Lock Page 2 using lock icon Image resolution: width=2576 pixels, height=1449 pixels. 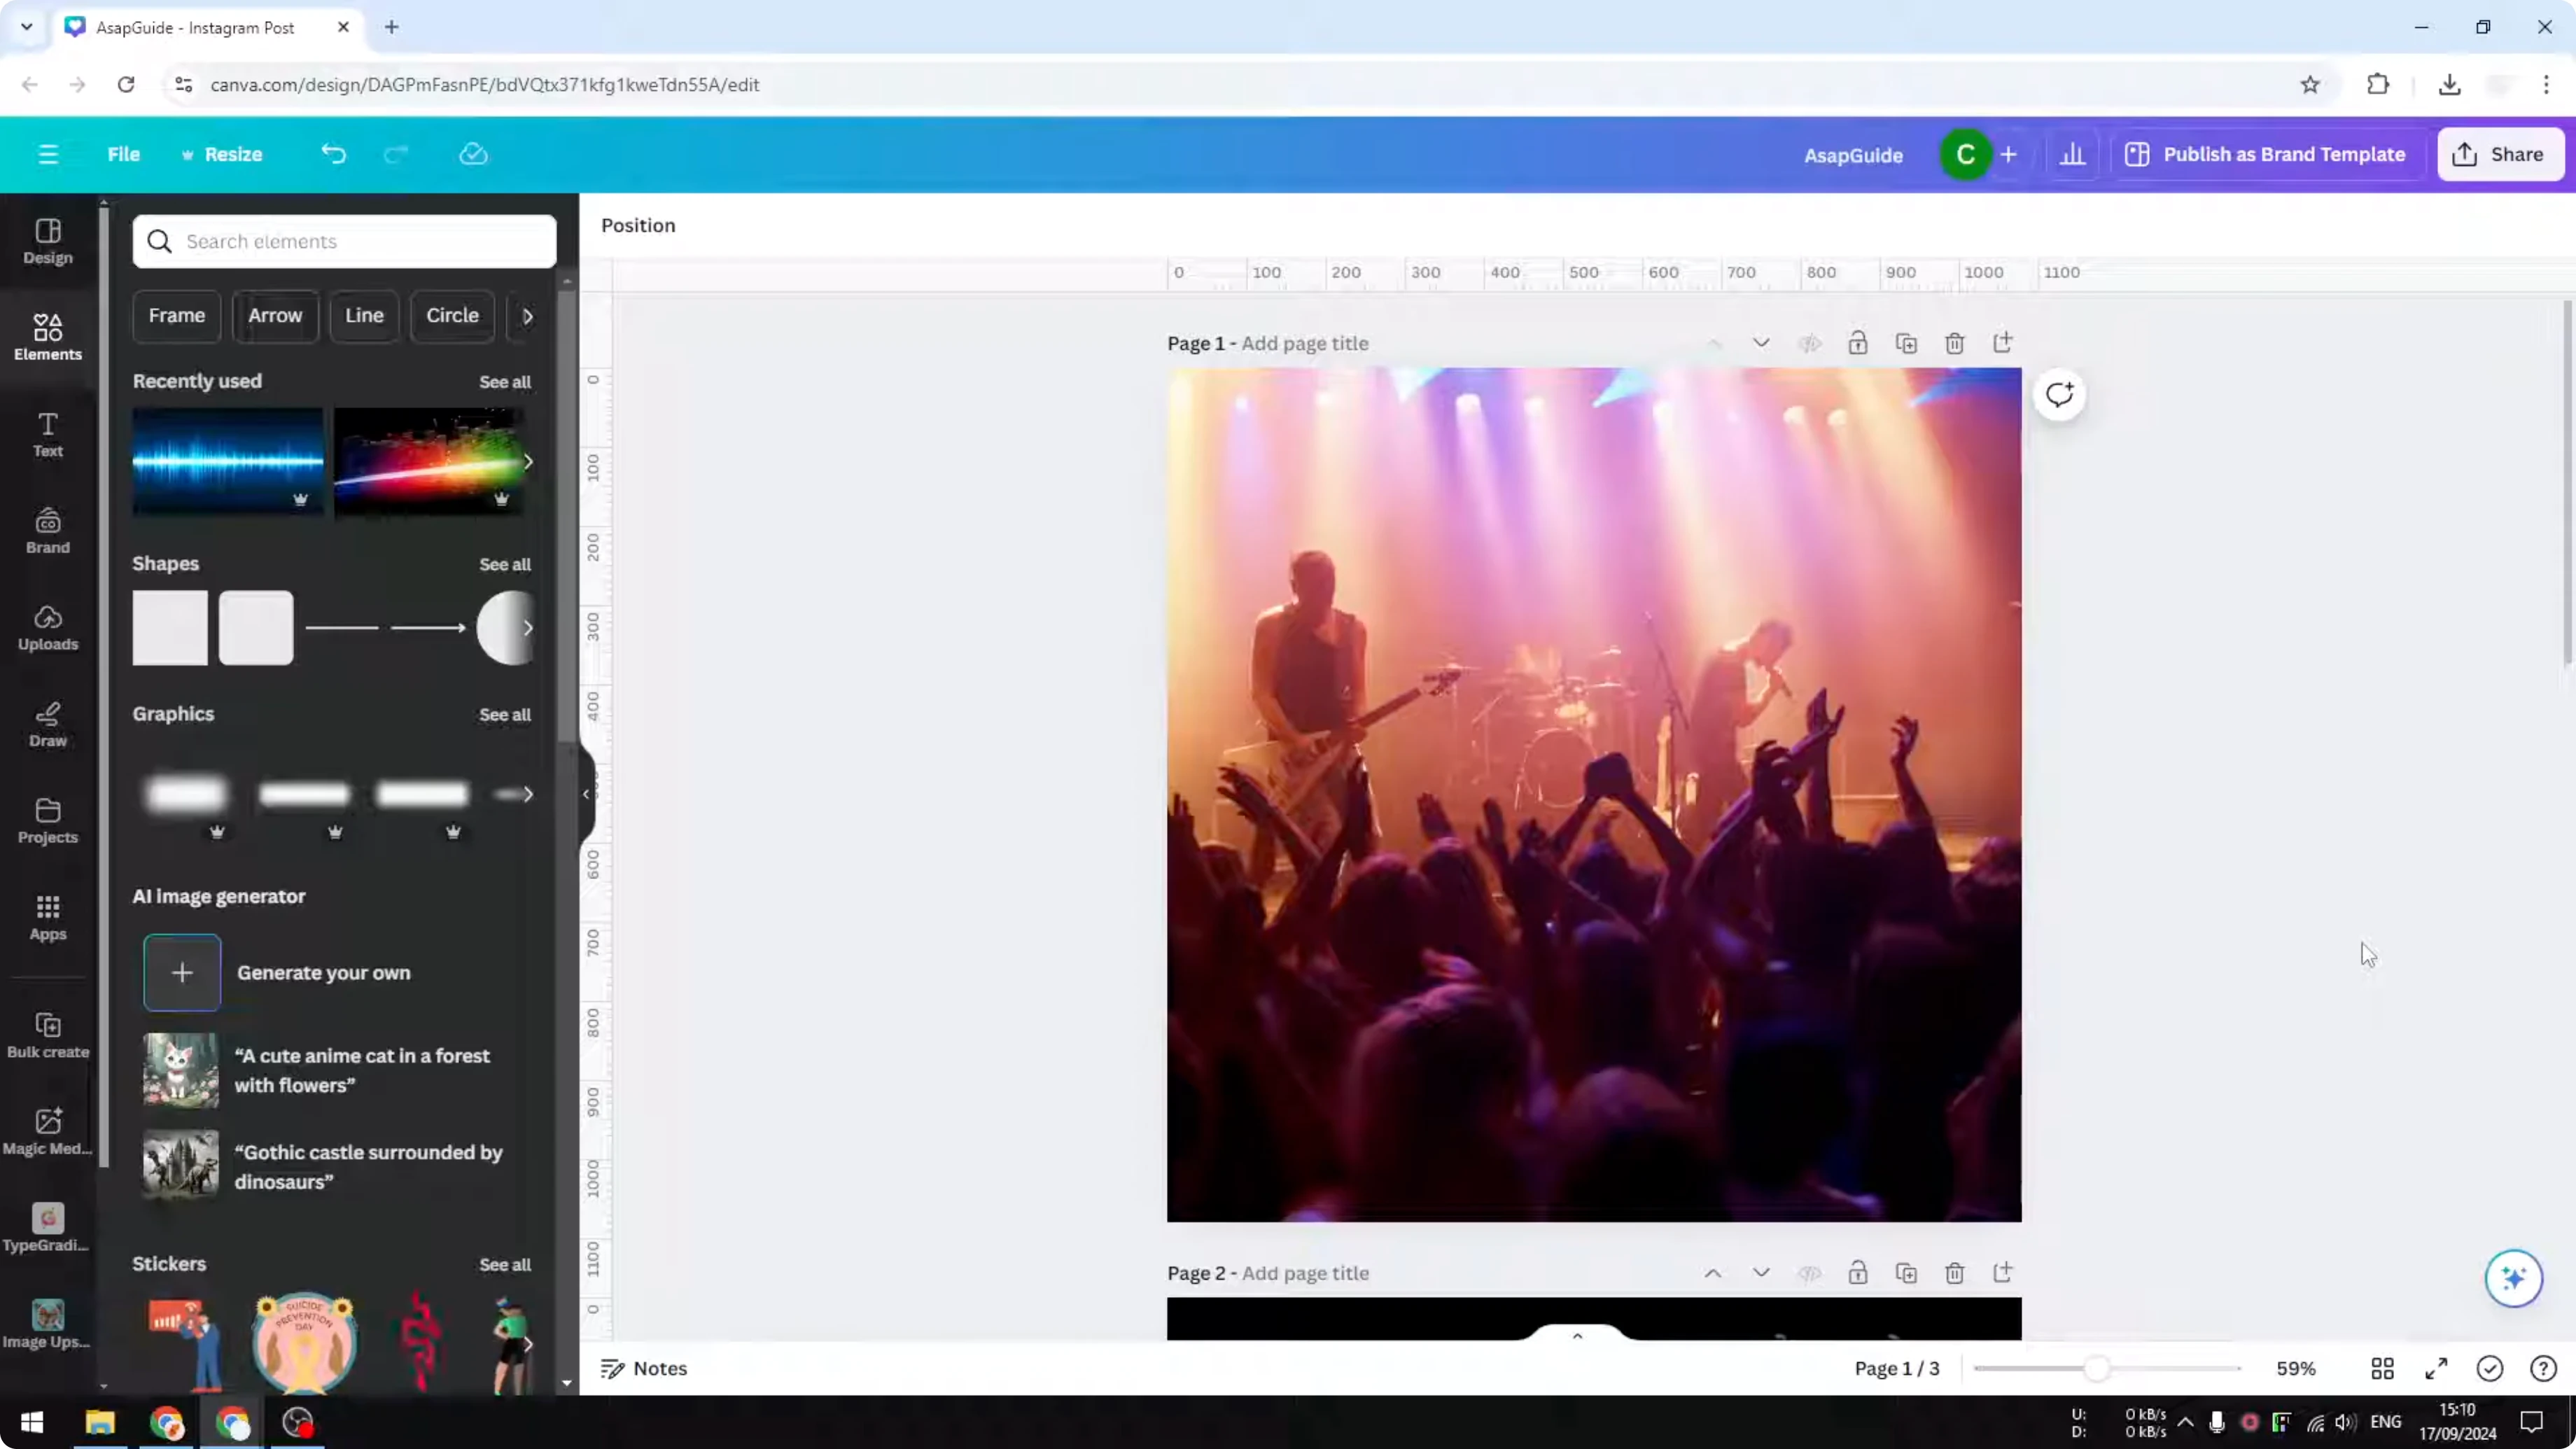1857,1273
